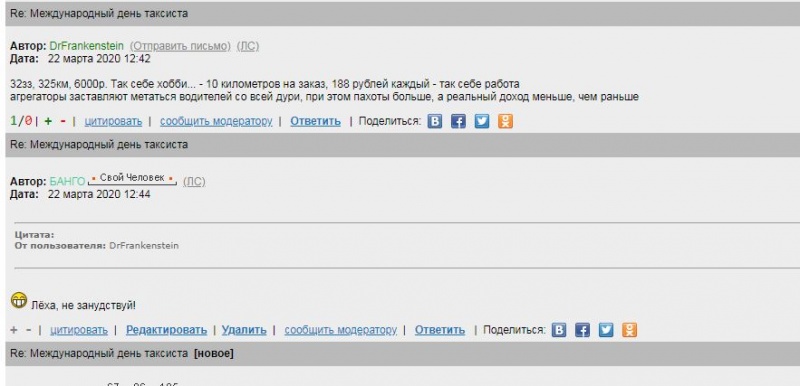Click quoted username 'DrFrankenstein' in the quote block
Viewport: 800px width, 386px height.
(x=144, y=246)
